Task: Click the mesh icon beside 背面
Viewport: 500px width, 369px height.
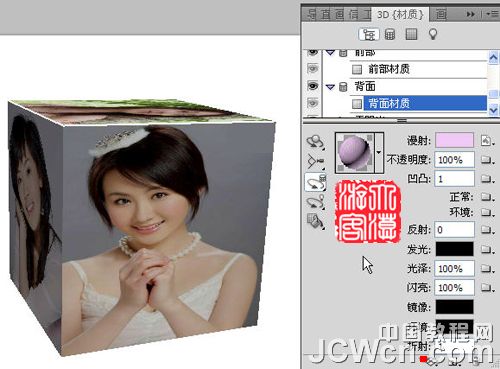Action: pyautogui.click(x=343, y=87)
